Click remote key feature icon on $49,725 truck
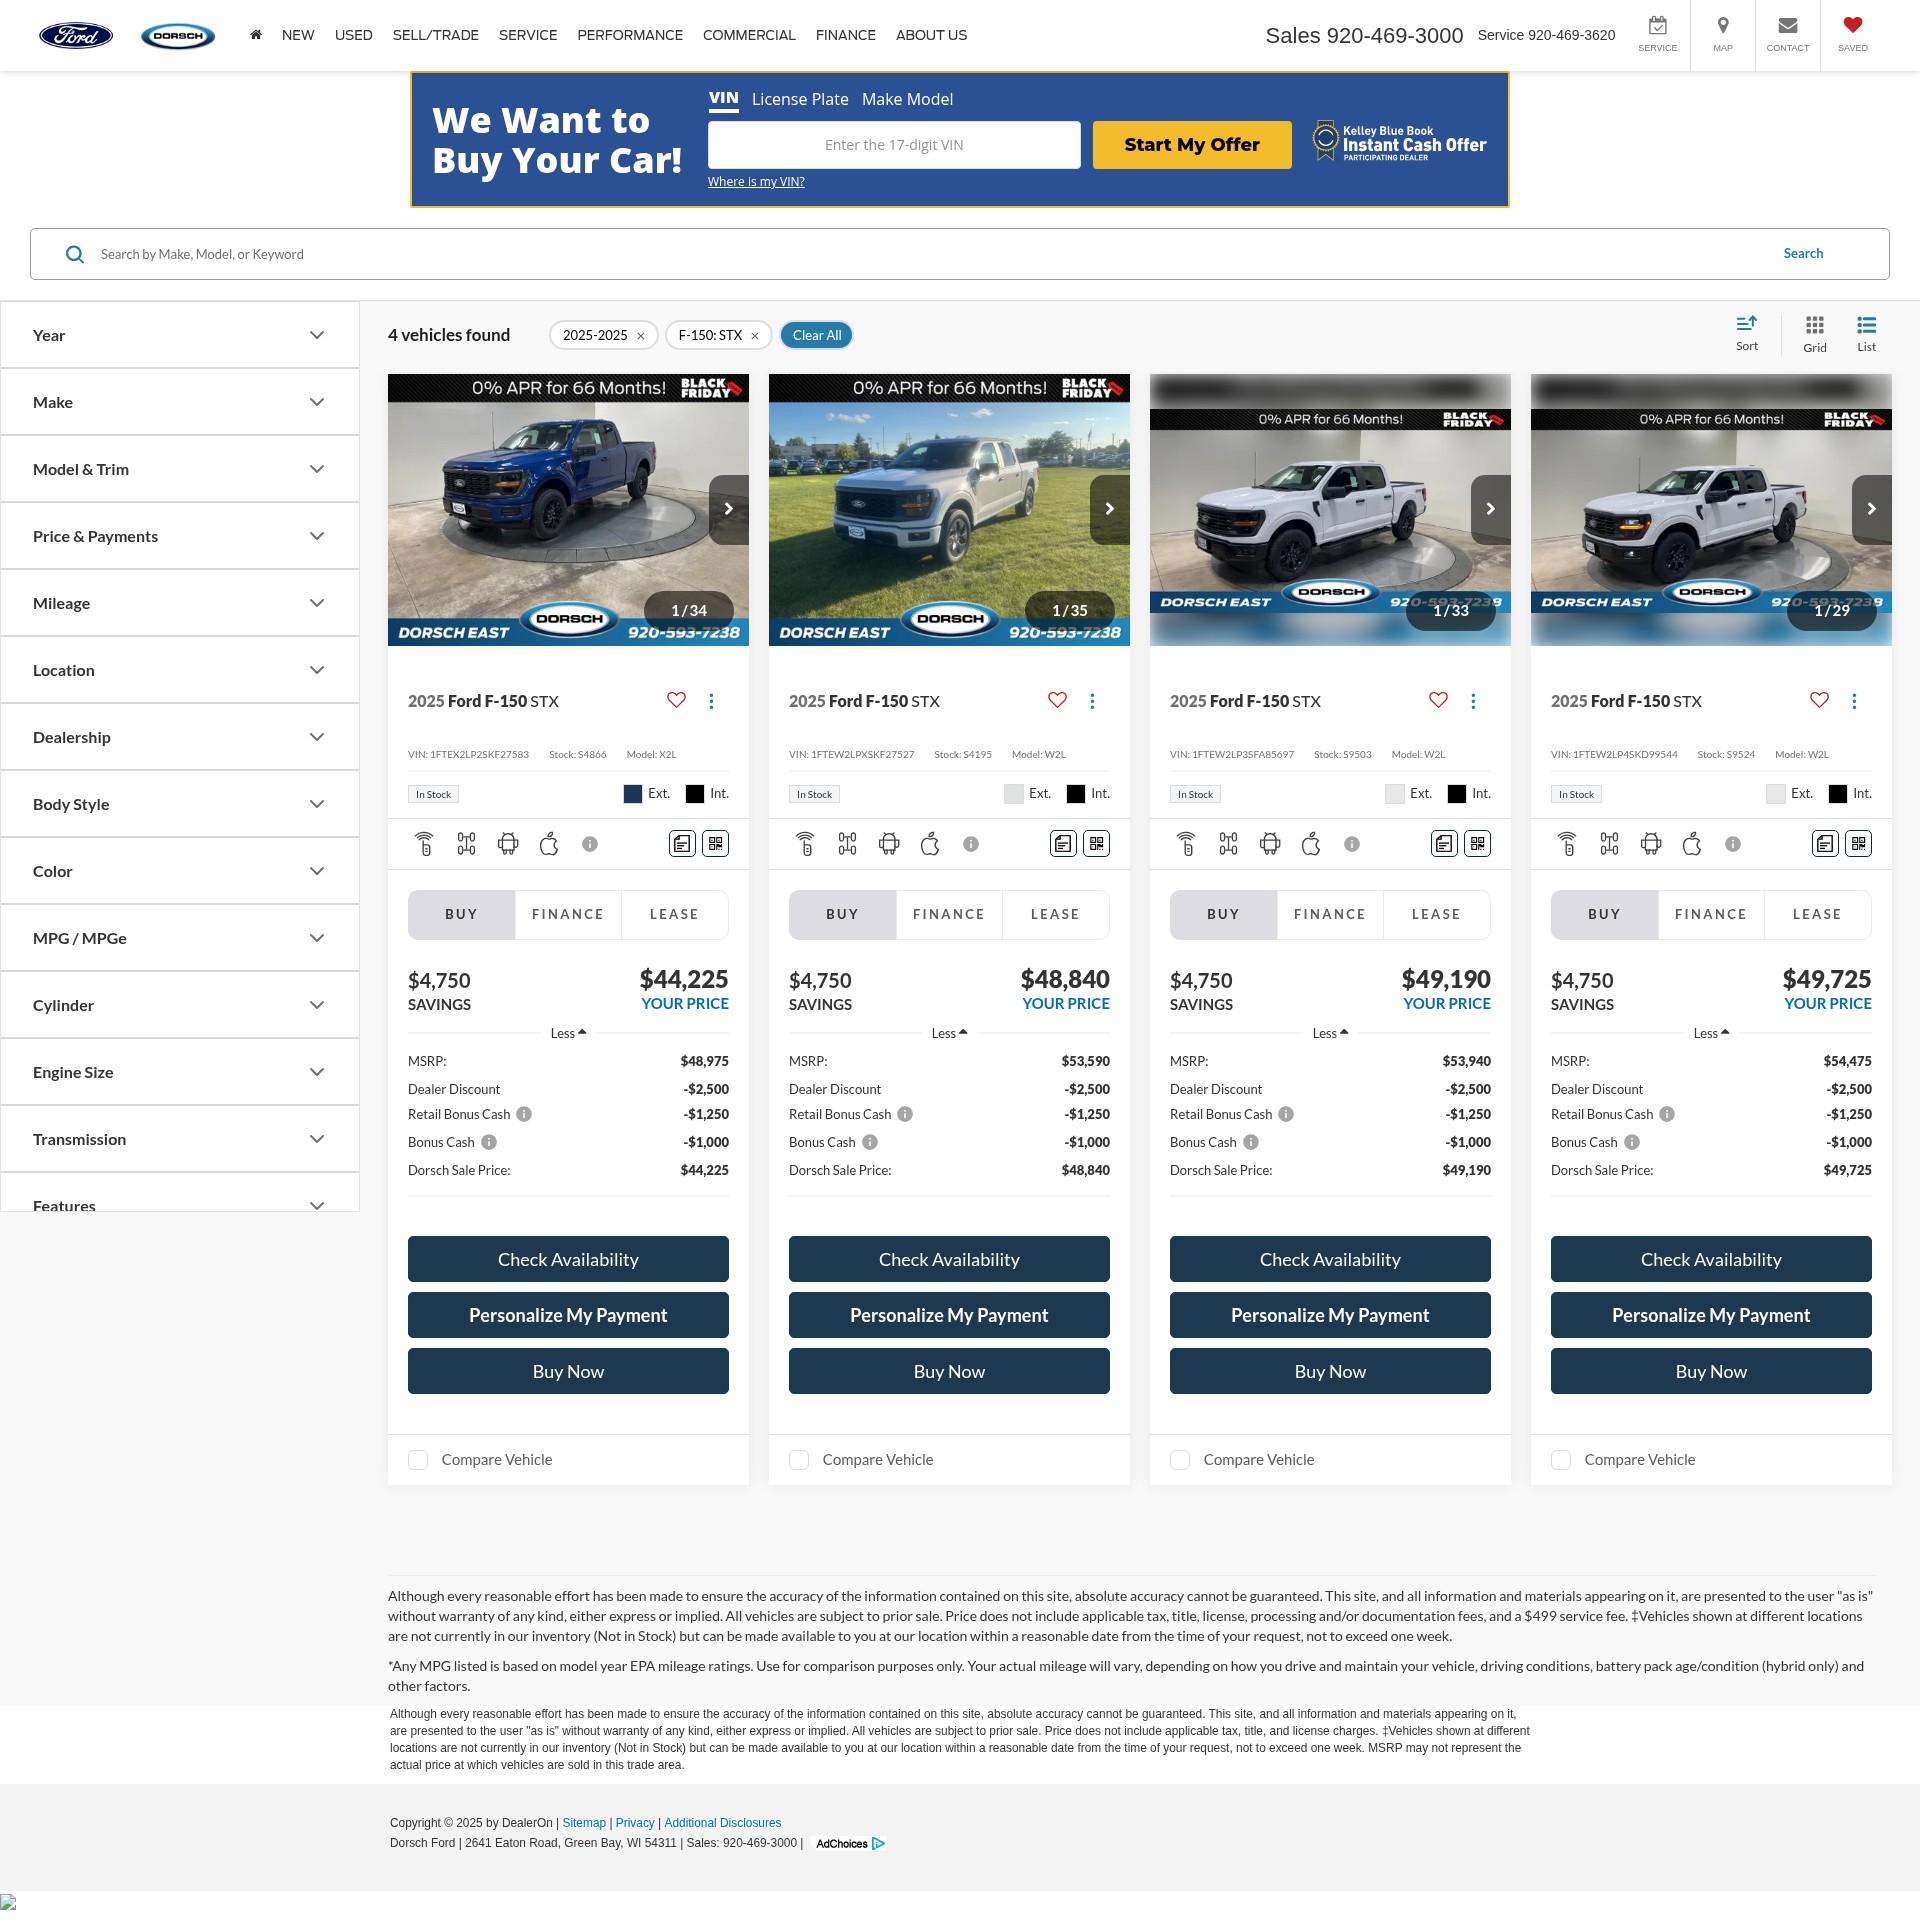 point(1567,844)
